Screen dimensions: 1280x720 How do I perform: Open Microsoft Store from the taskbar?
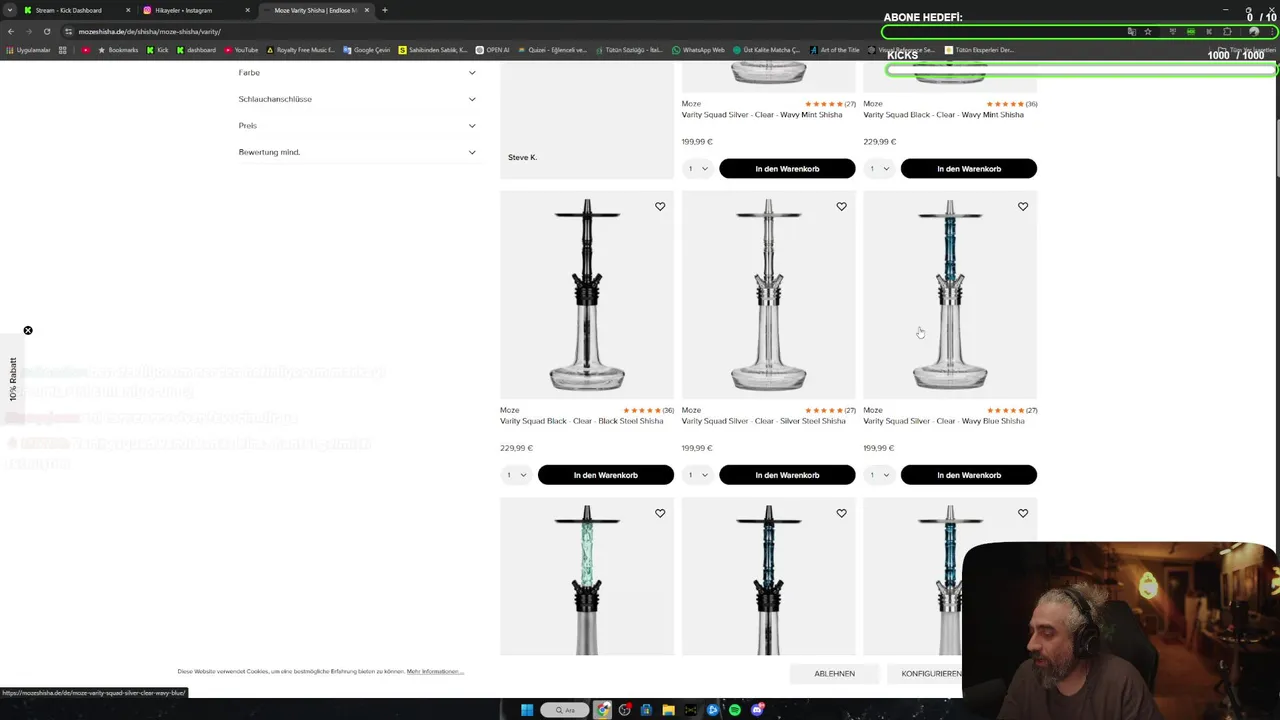647,710
